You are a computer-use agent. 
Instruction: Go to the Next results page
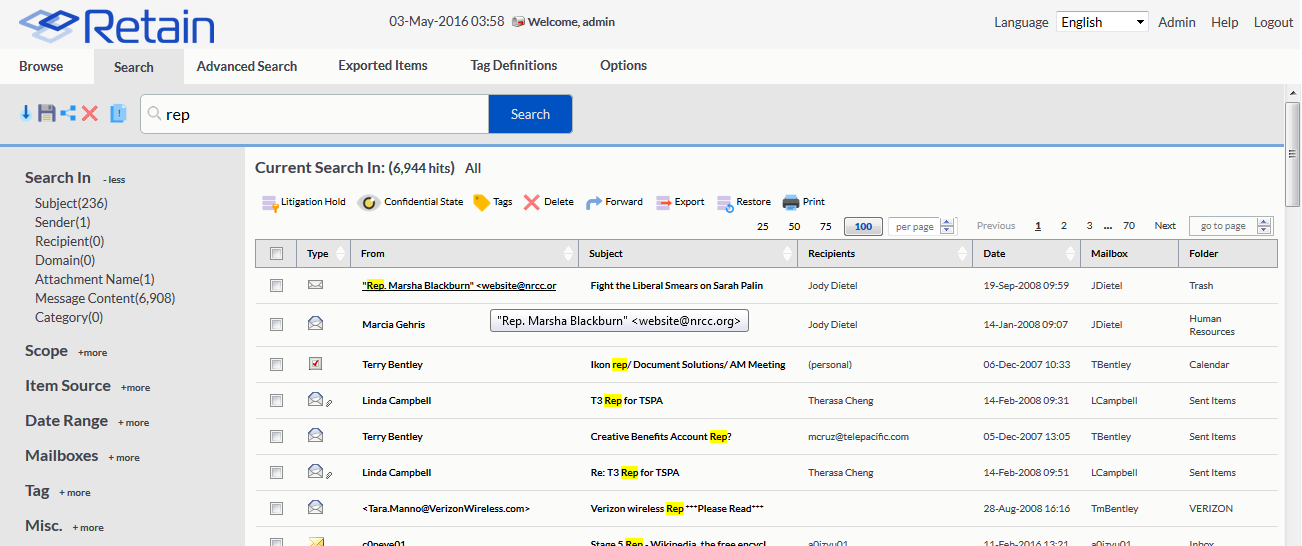click(1165, 226)
